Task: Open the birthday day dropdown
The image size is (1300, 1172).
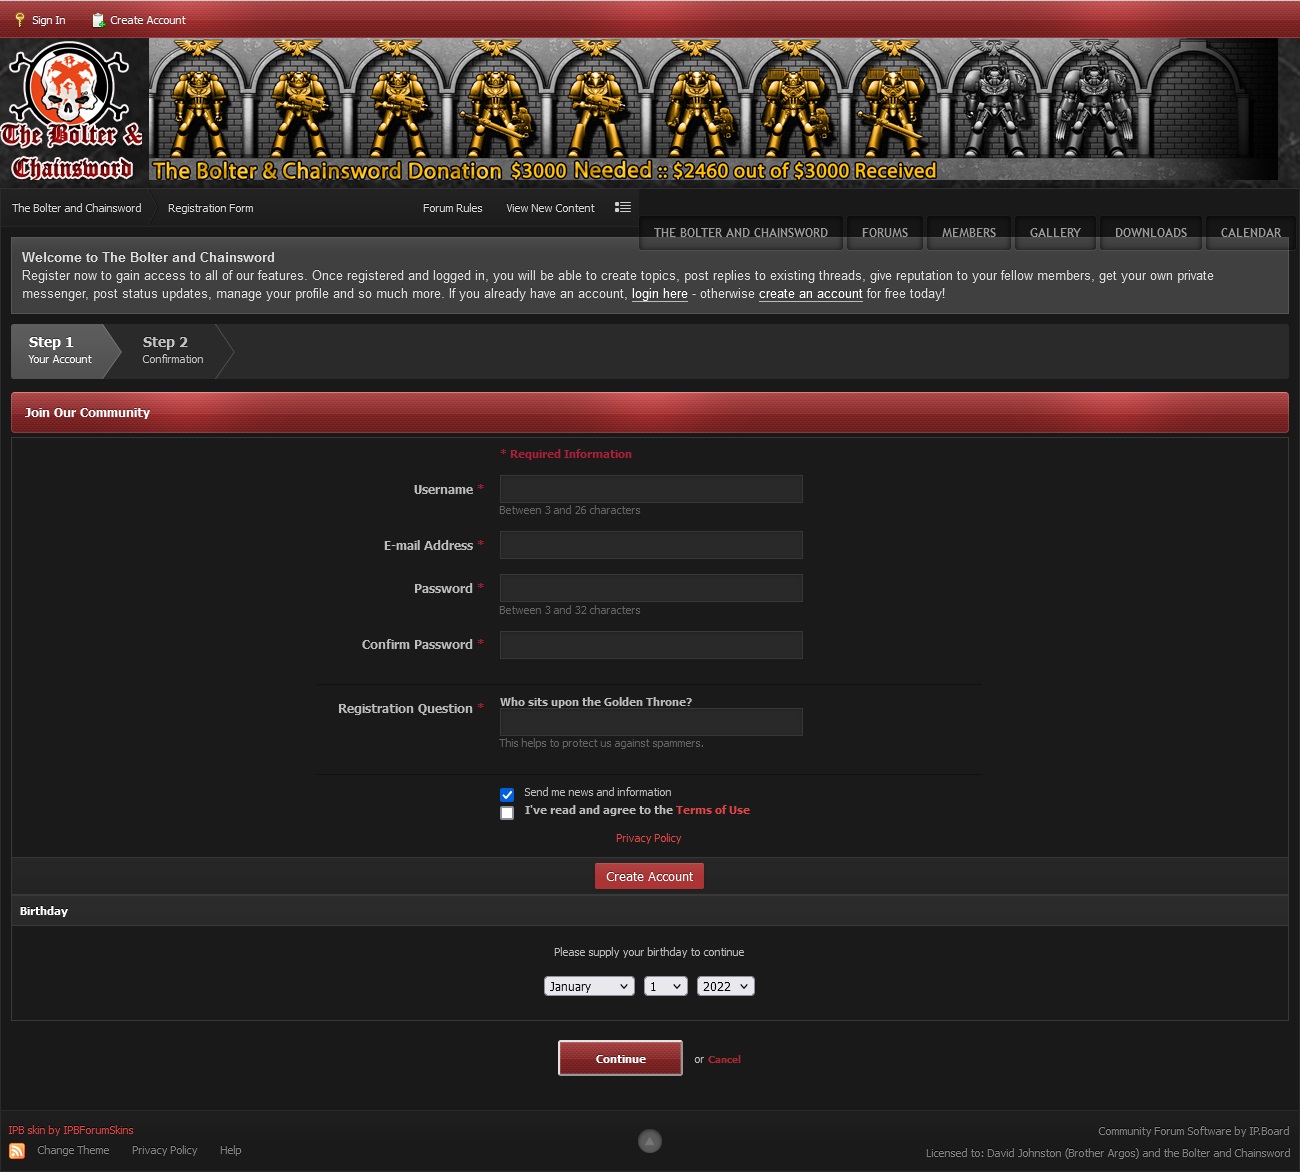Action: coord(665,986)
